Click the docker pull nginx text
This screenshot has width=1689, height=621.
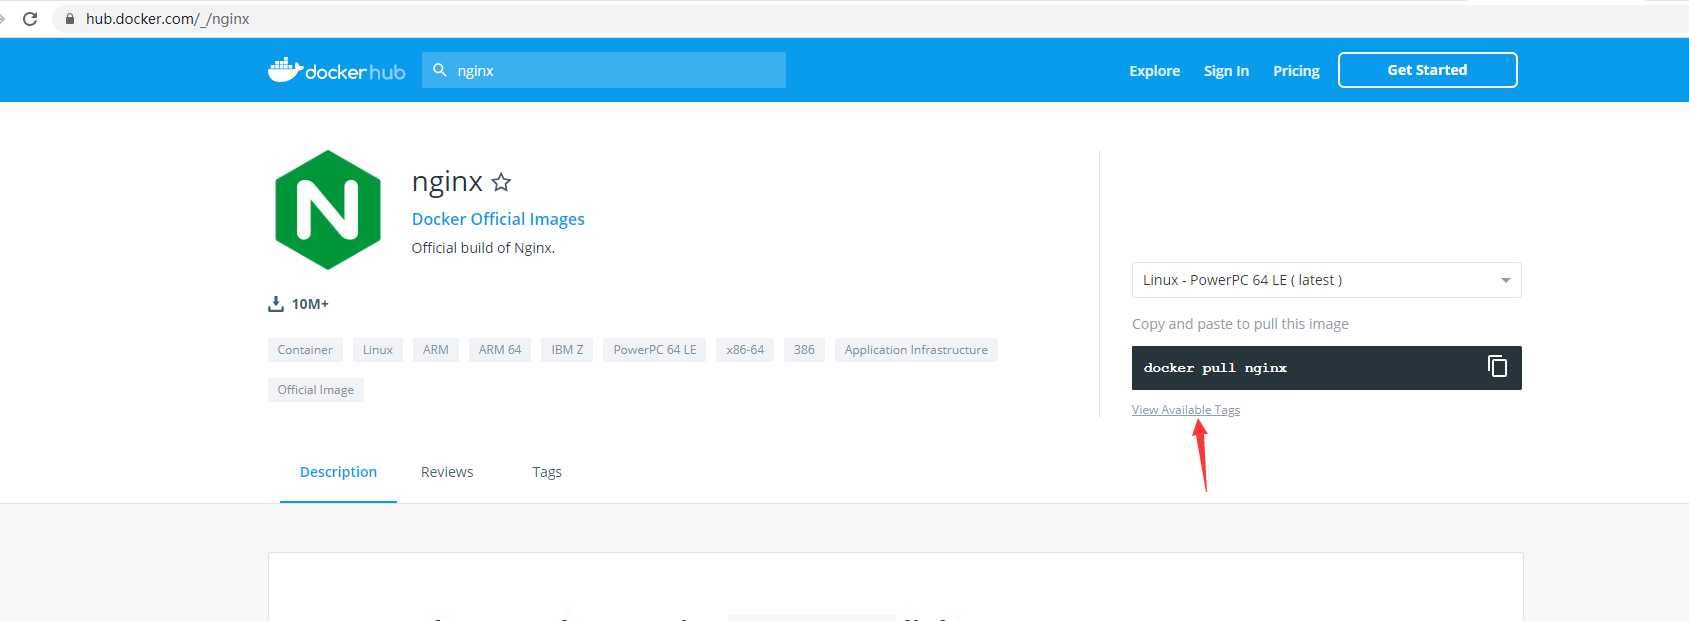click(1215, 368)
